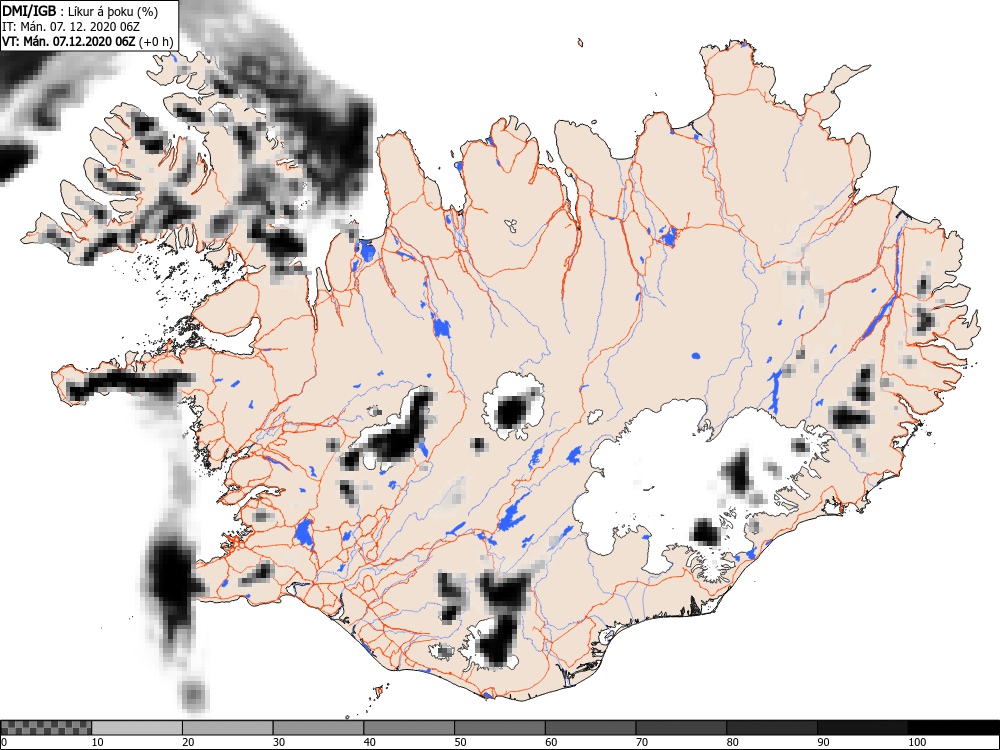
Task: Click the legend label '60'
Action: click(551, 742)
